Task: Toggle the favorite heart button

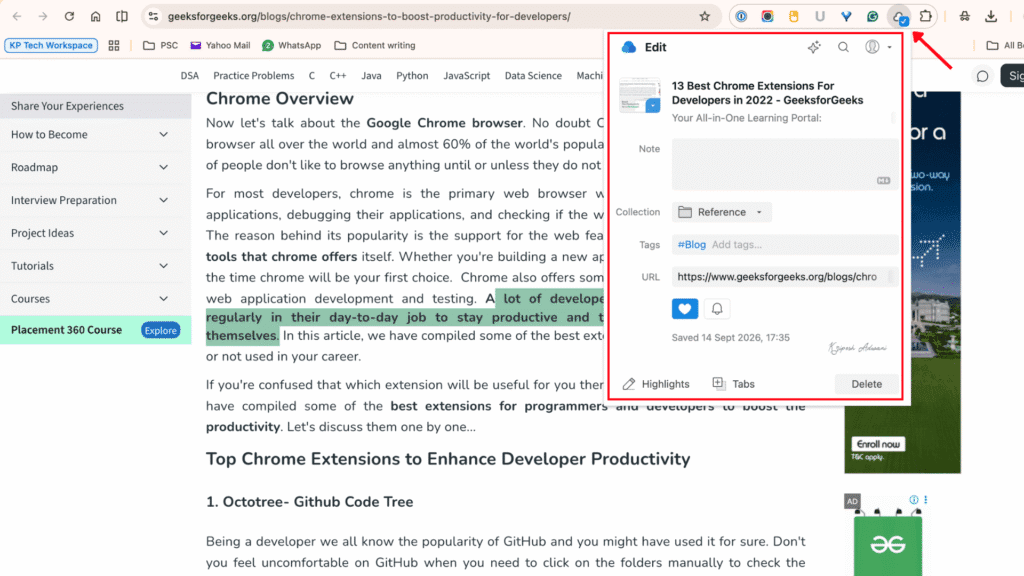Action: pos(684,309)
